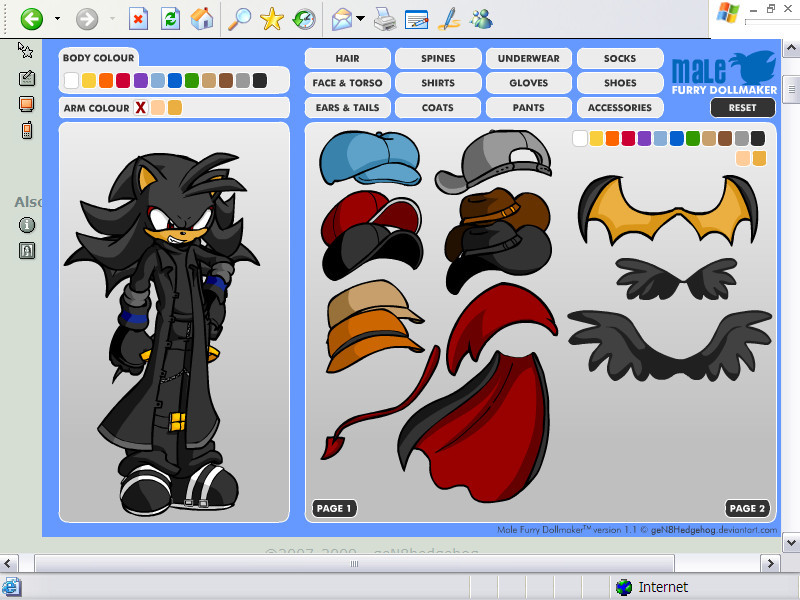Select the small black feathered wings
This screenshot has width=800, height=600.
tap(676, 279)
